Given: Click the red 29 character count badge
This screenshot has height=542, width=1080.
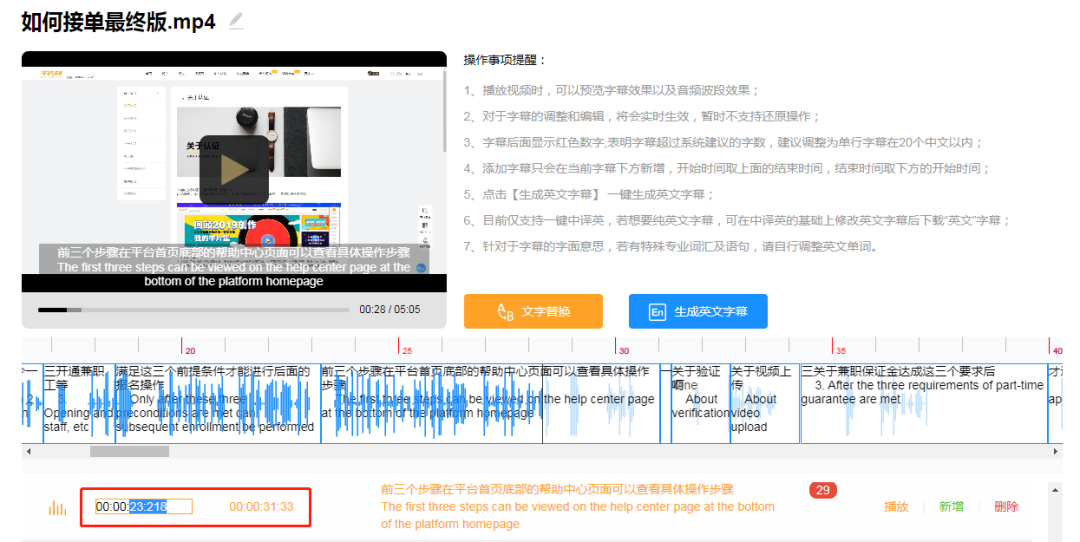Looking at the screenshot, I should pyautogui.click(x=823, y=490).
